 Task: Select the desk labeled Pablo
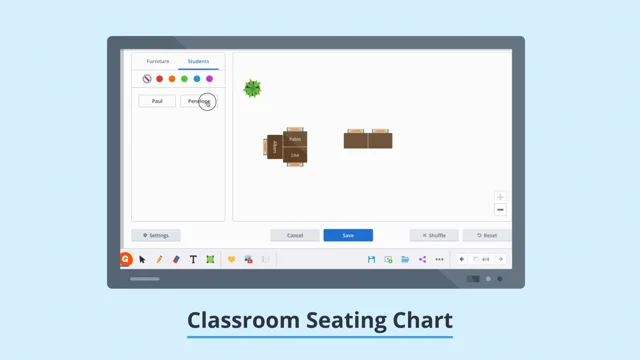(x=295, y=139)
